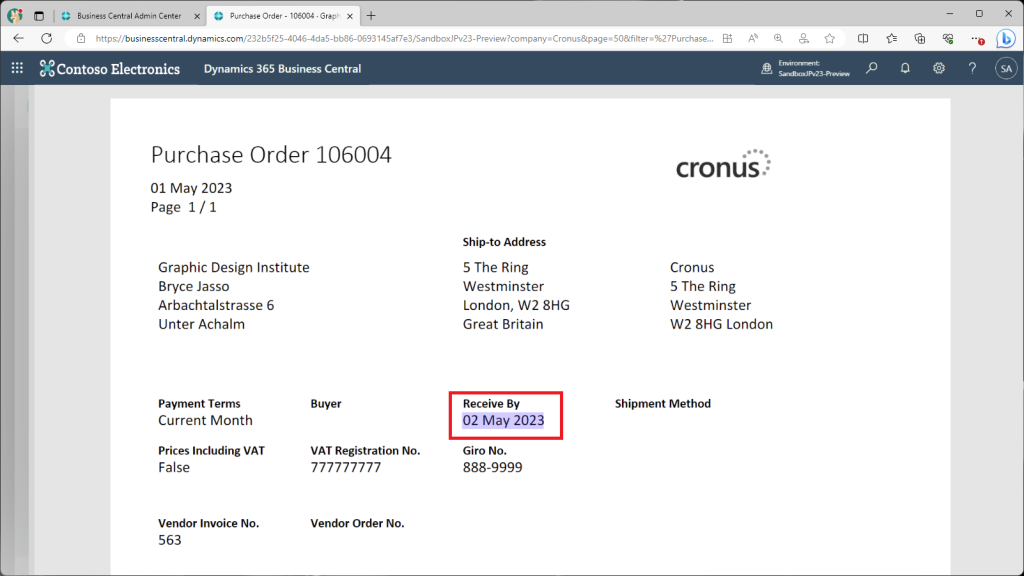The width and height of the screenshot is (1024, 576).
Task: Click the document date 01 May 2023
Action: pyautogui.click(x=191, y=188)
